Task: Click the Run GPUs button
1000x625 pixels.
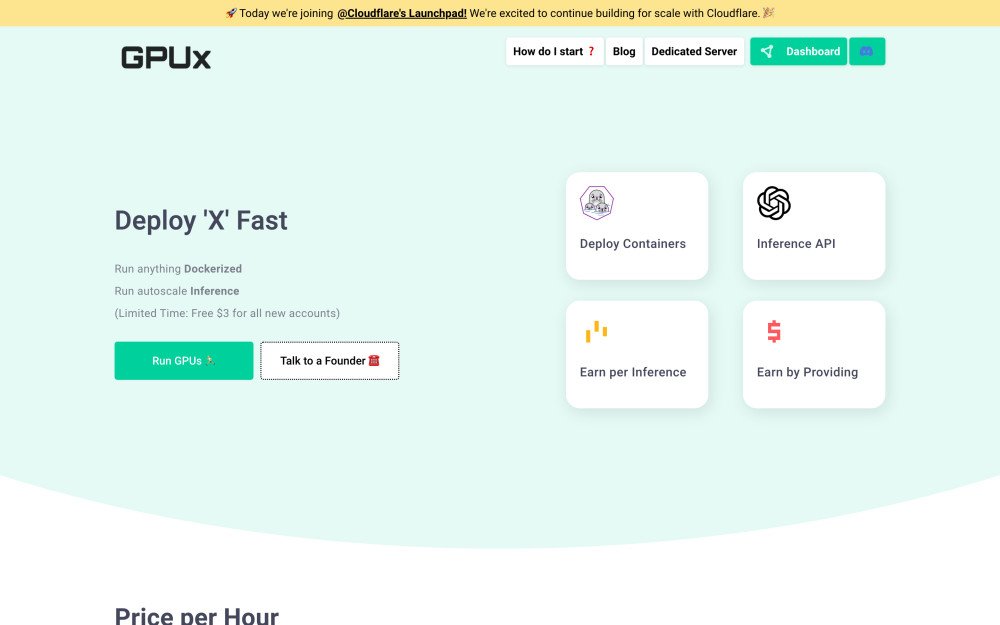Action: (184, 361)
